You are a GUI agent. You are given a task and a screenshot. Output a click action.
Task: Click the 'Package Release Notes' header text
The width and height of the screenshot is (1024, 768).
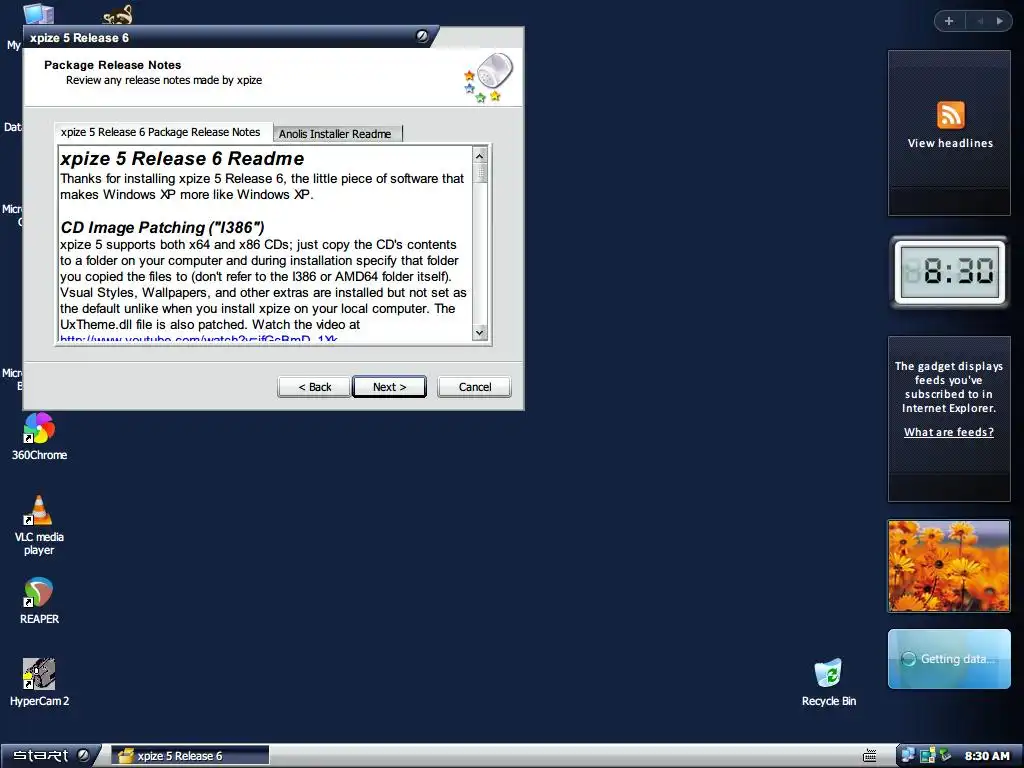pyautogui.click(x=112, y=65)
